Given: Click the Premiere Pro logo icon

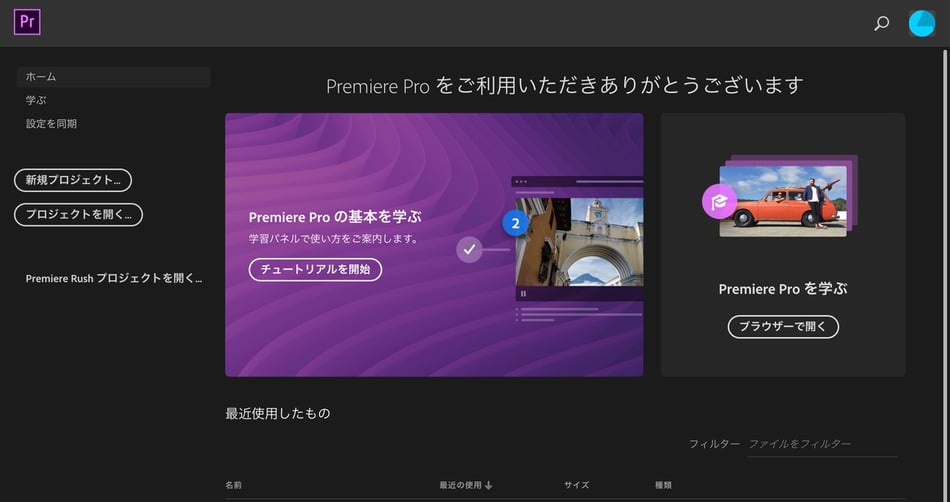Looking at the screenshot, I should [x=27, y=22].
